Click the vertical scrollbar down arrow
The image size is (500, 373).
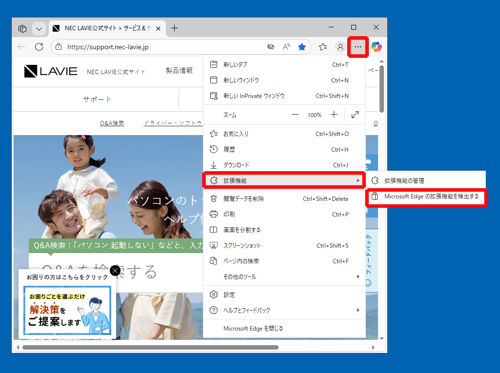pyautogui.click(x=382, y=338)
